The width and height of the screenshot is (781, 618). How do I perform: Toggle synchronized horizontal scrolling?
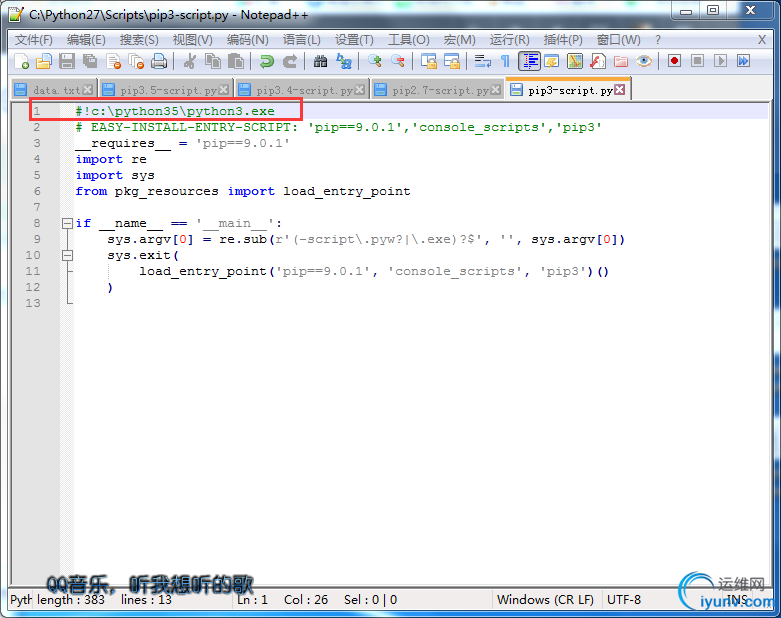(452, 61)
